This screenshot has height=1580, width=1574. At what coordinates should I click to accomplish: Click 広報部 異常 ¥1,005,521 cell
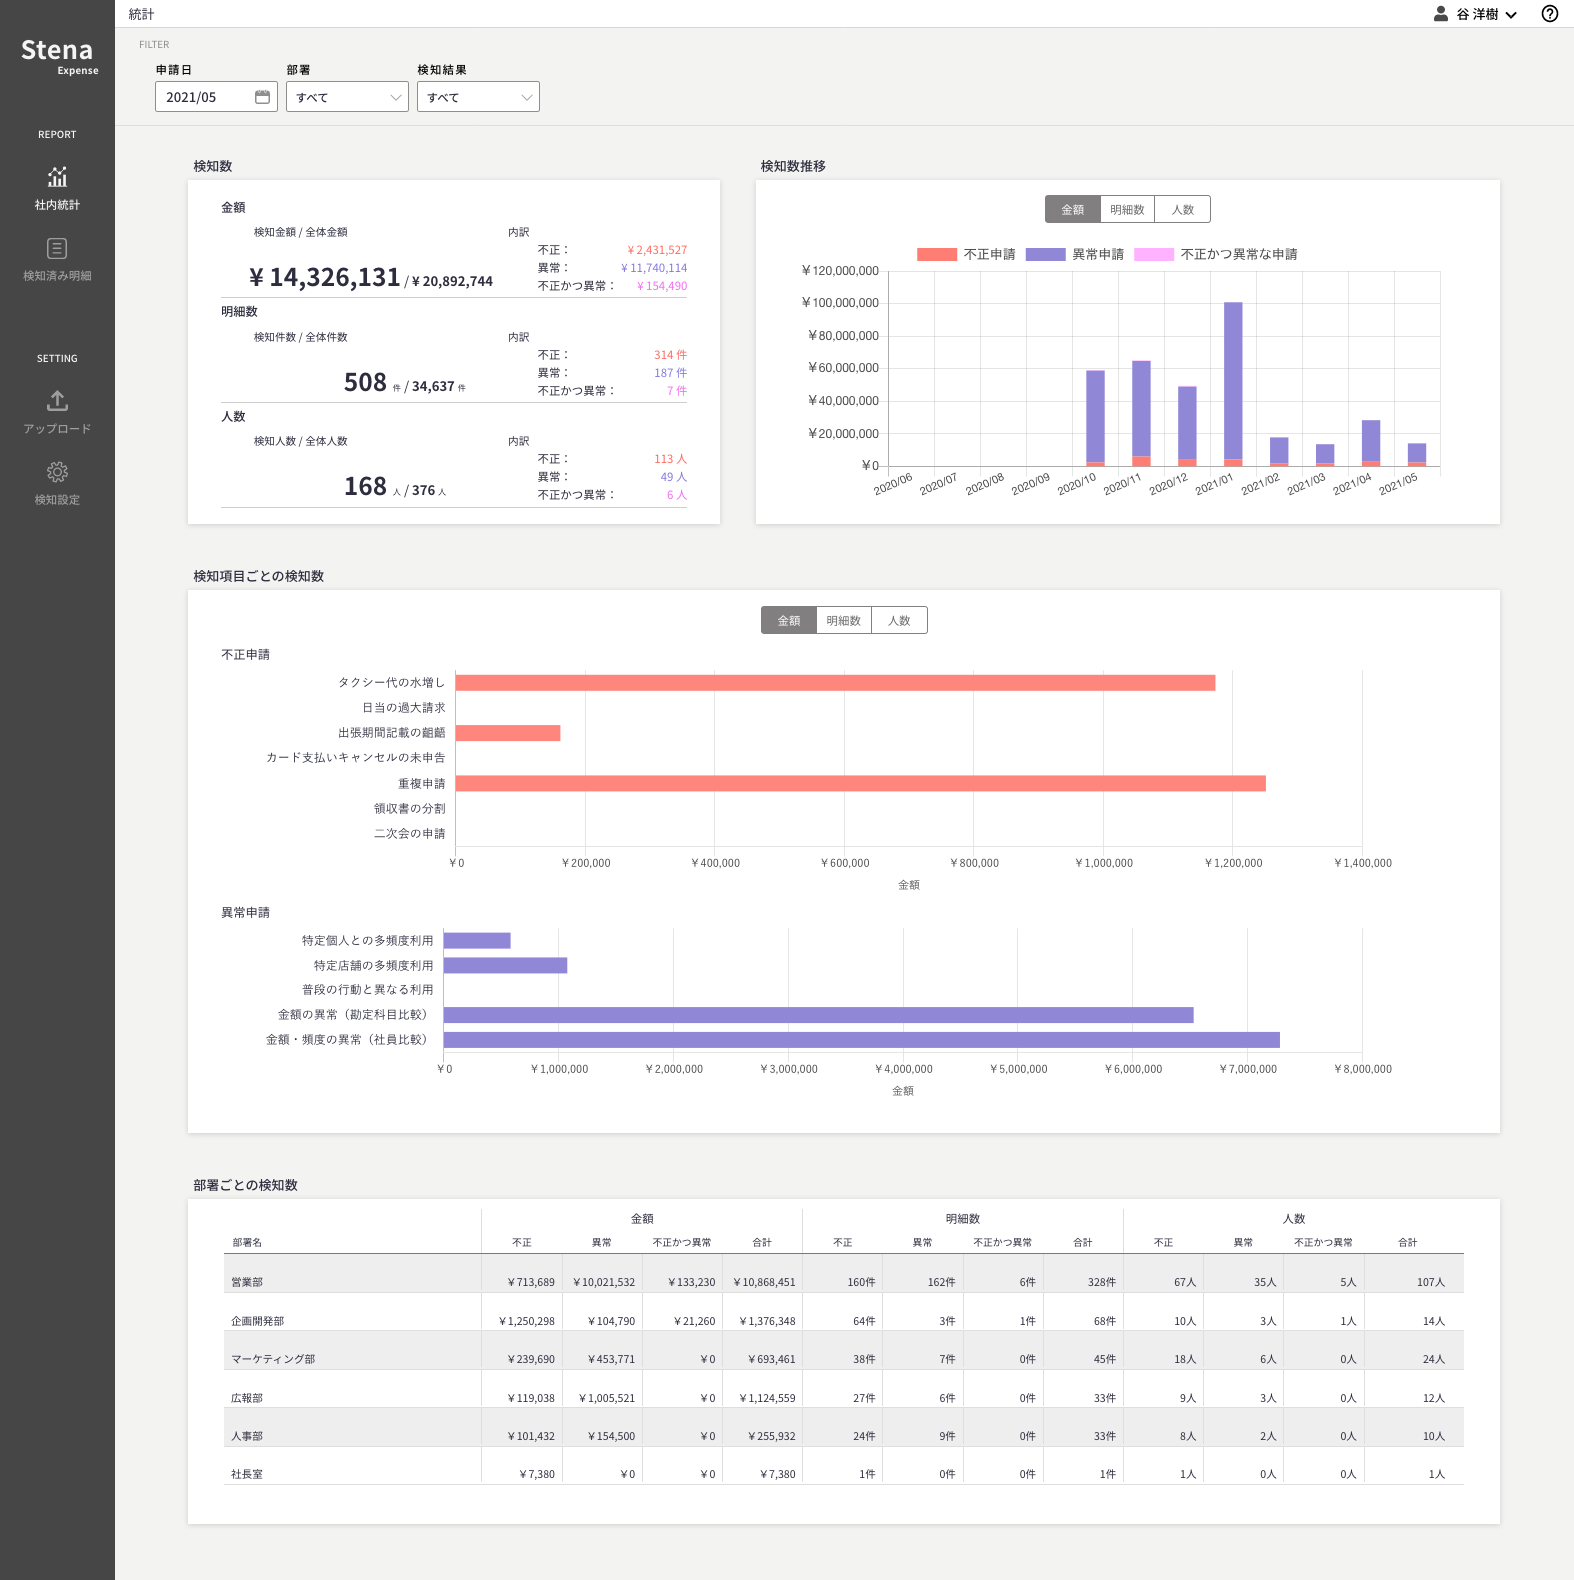point(606,1398)
